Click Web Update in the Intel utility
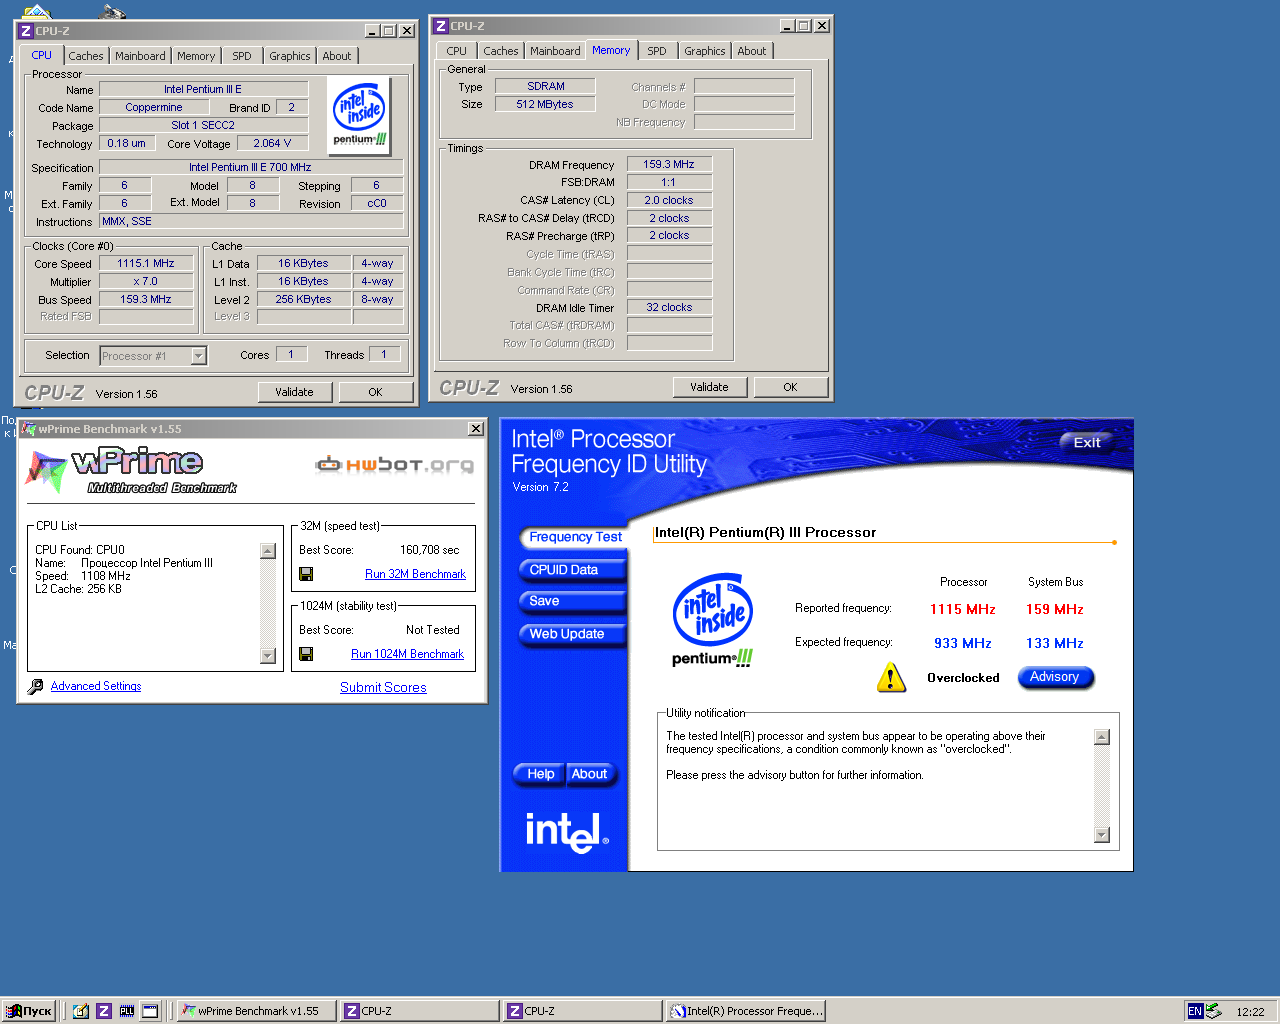1280x1024 pixels. (x=572, y=634)
